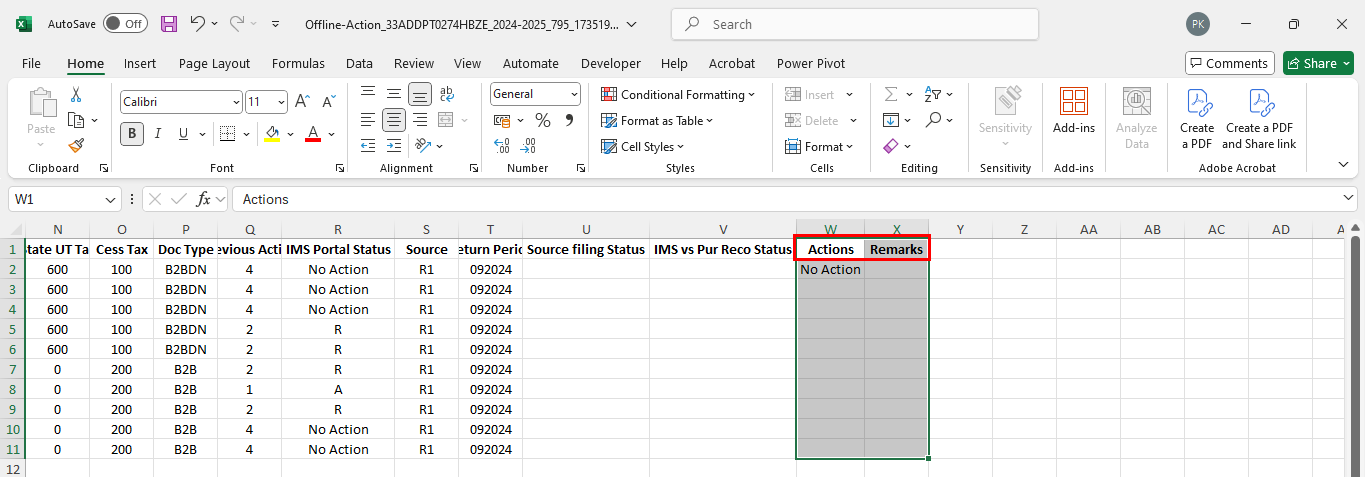Click the Save floppy disk icon
The width and height of the screenshot is (1365, 477).
[169, 24]
